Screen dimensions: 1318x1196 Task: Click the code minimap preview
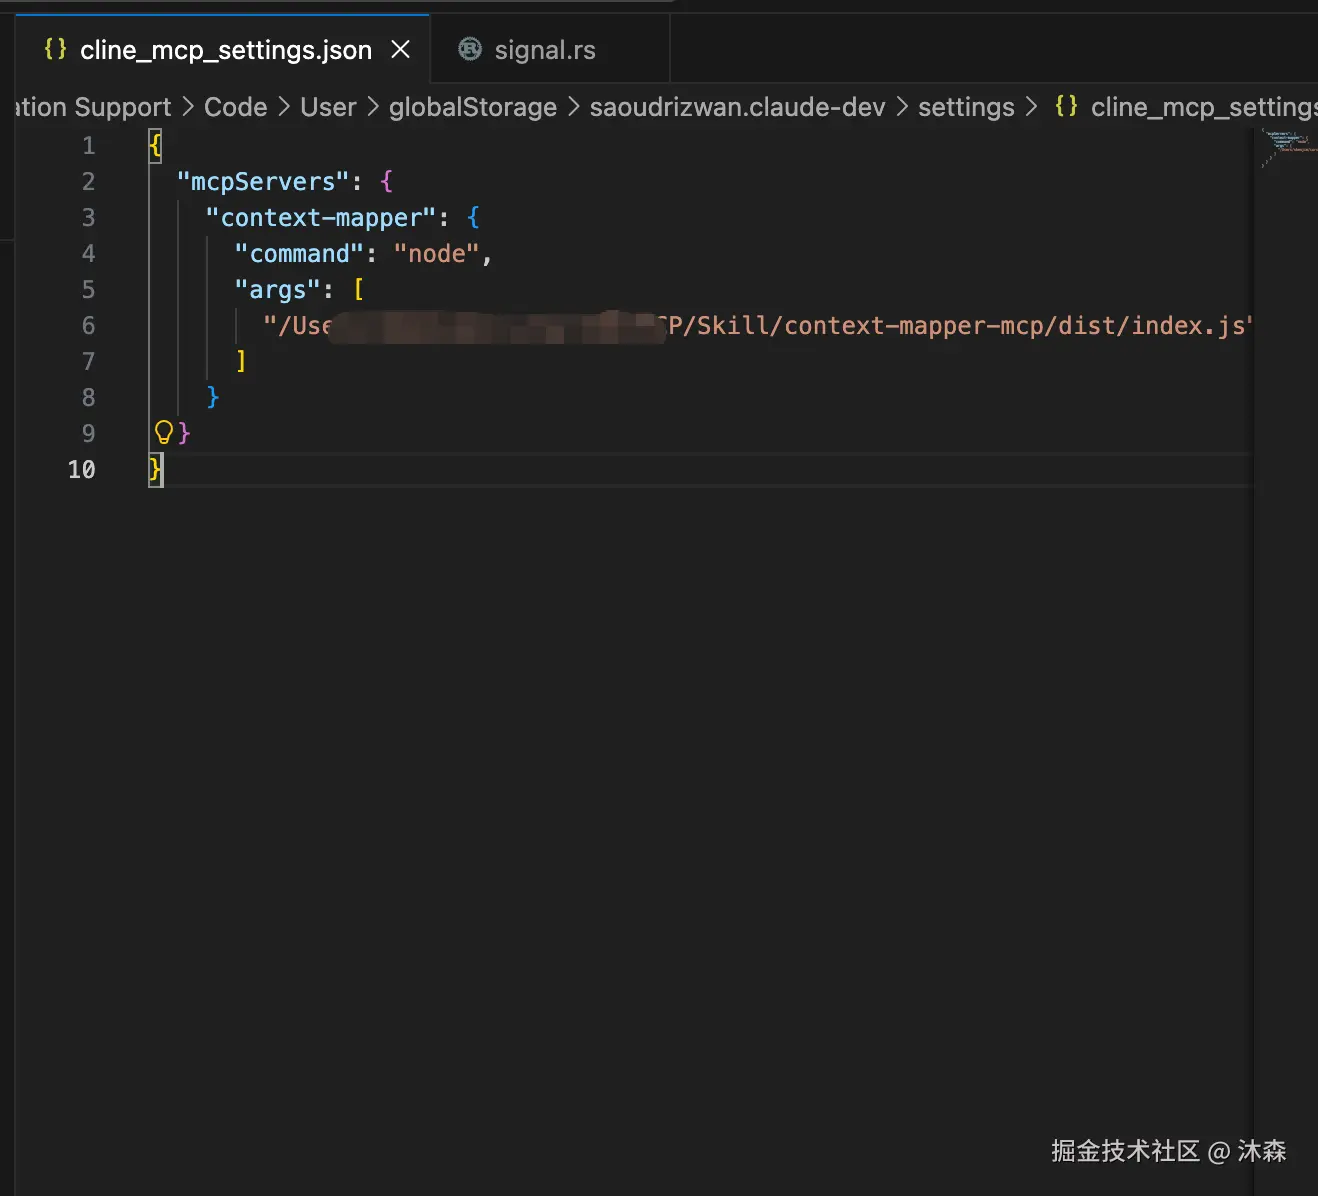click(x=1288, y=146)
